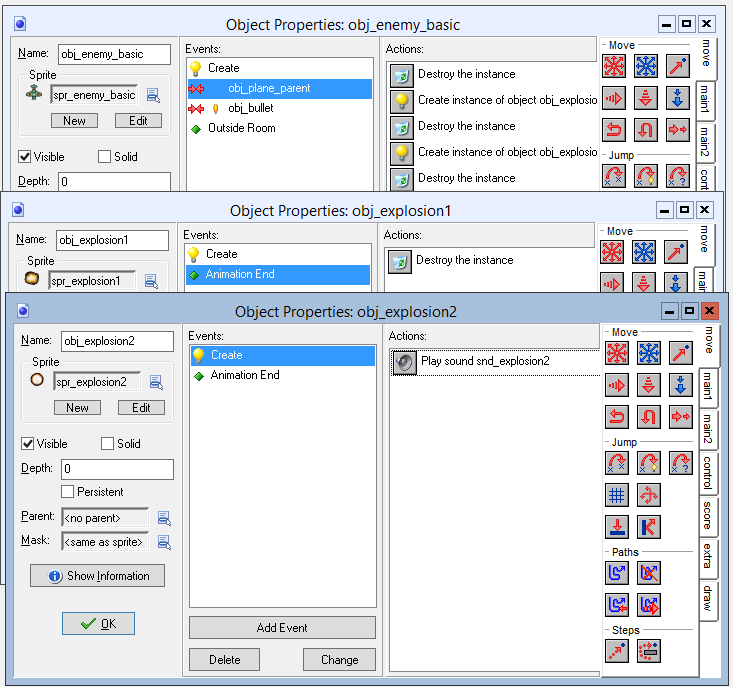Select Set Friction action in obj_explosion2 window

(x=680, y=416)
